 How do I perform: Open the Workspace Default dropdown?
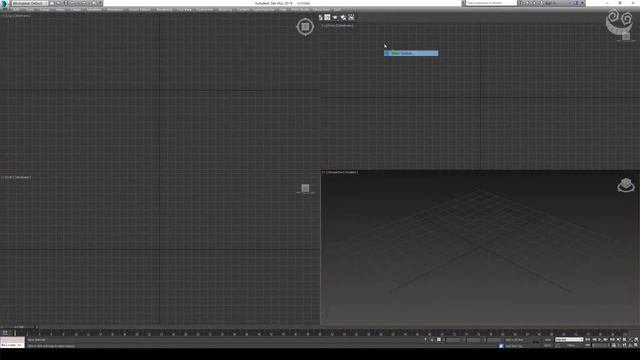(x=29, y=3)
